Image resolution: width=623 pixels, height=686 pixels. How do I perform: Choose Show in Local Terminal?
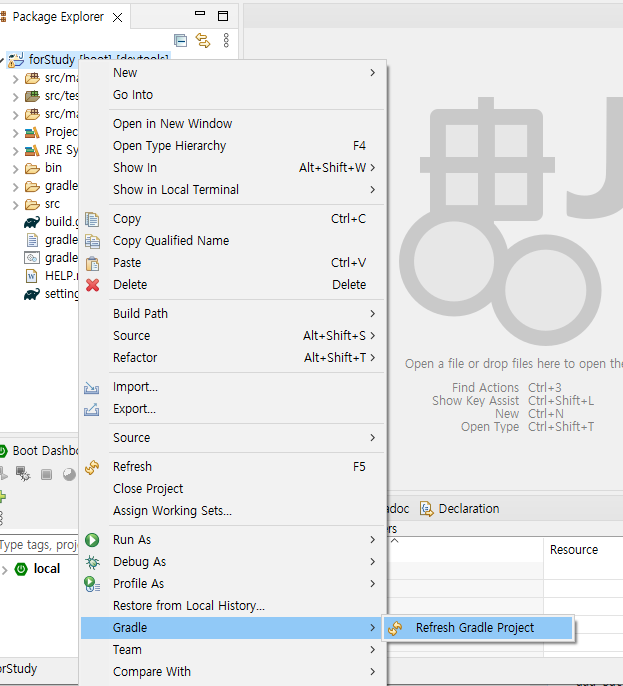click(233, 190)
